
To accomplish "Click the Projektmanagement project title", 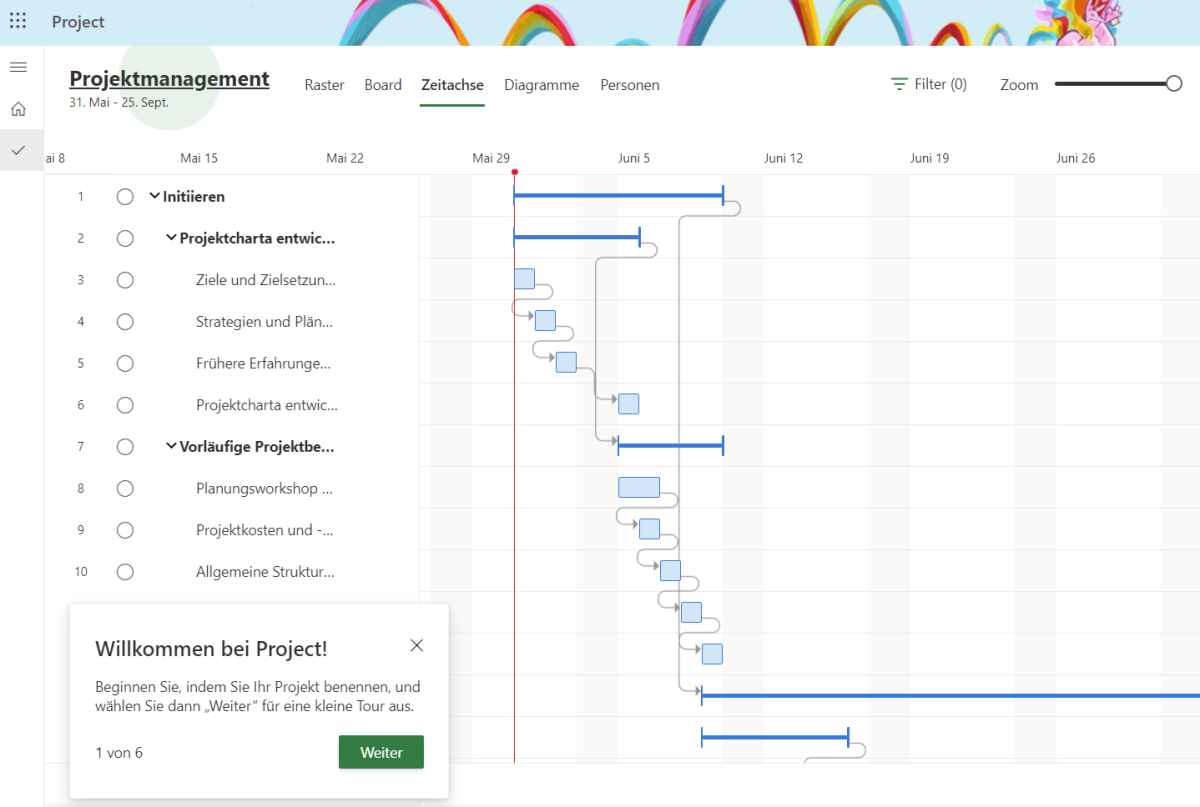I will (169, 79).
